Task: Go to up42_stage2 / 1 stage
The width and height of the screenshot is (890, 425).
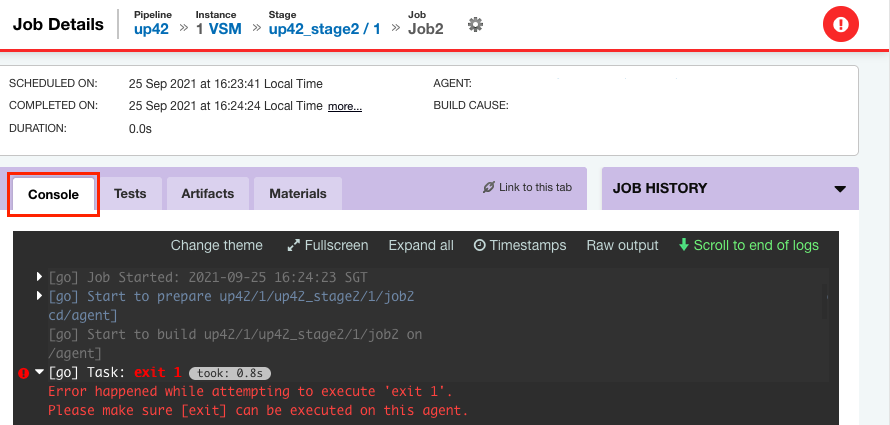Action: coord(325,29)
